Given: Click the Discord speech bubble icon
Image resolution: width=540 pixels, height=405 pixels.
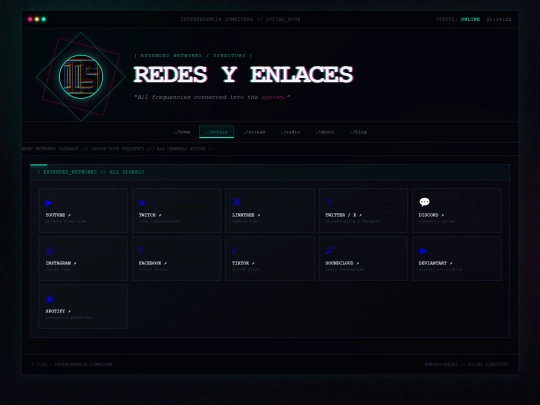Looking at the screenshot, I should 424,202.
